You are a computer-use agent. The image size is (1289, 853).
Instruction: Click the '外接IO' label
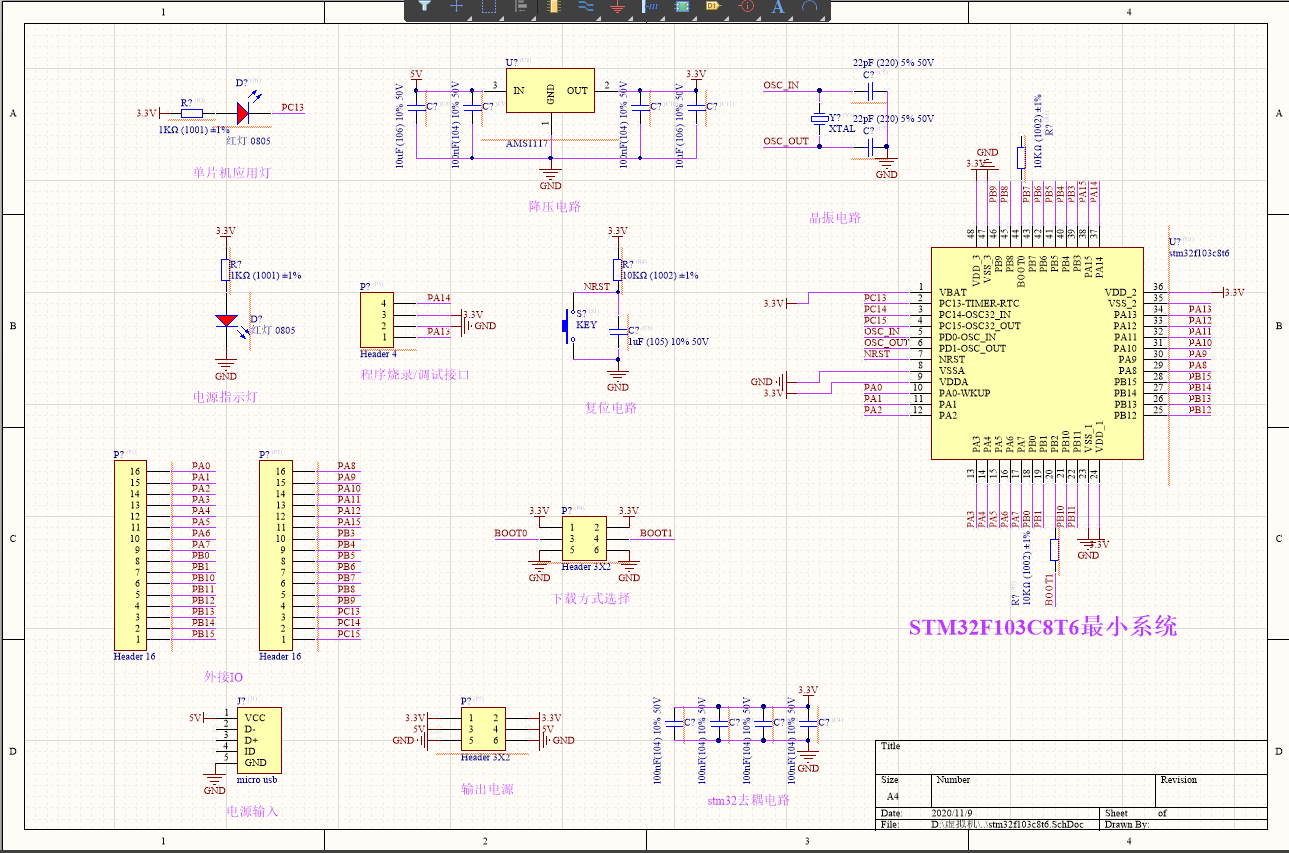point(224,677)
